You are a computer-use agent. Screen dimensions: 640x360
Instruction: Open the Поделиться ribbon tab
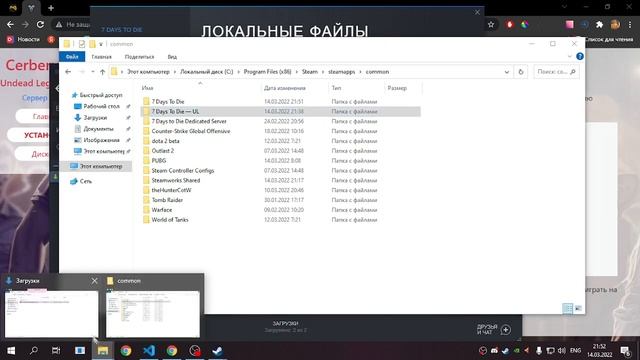(139, 57)
